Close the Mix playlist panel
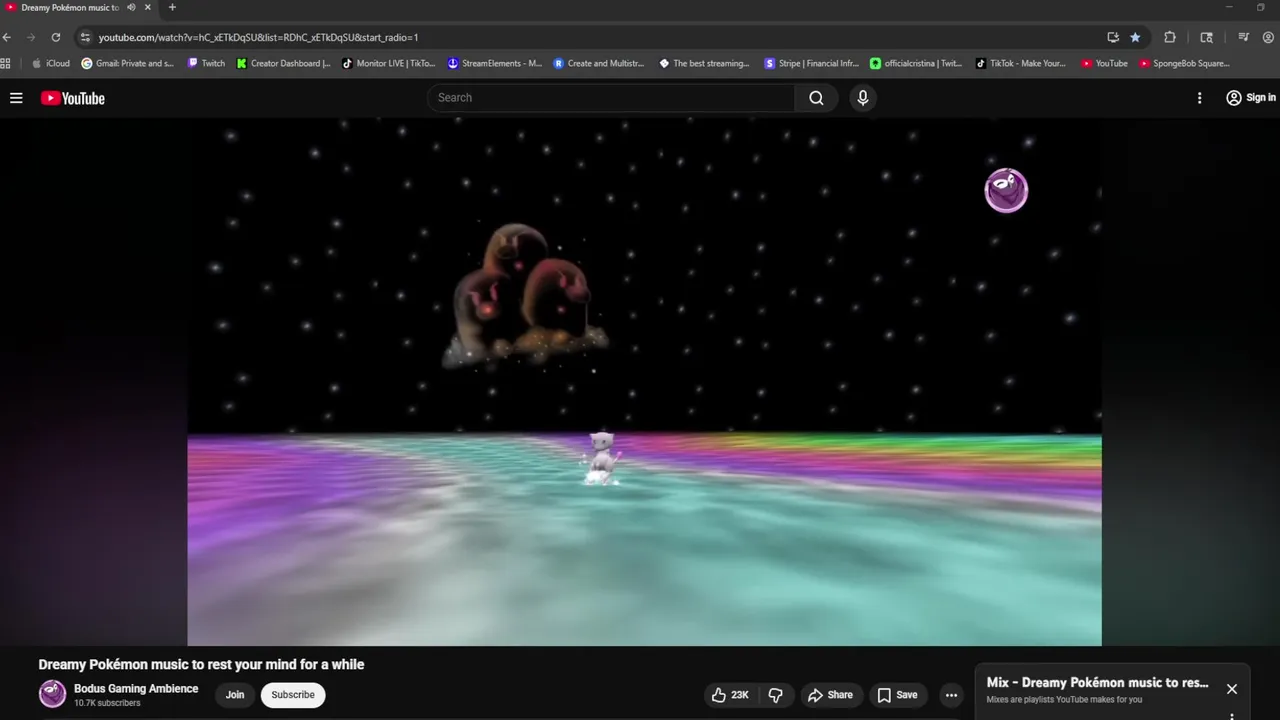This screenshot has width=1280, height=720. pos(1232,689)
